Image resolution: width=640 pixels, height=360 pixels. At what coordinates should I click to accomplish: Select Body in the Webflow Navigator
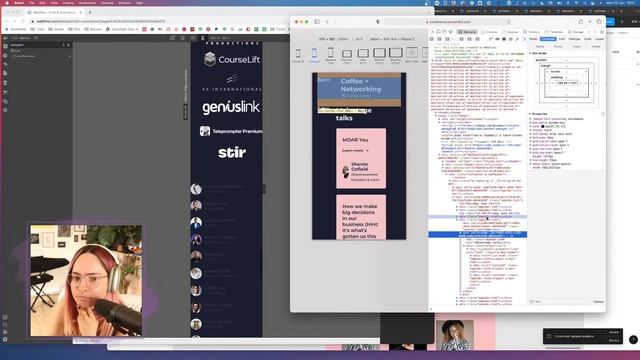[17, 51]
